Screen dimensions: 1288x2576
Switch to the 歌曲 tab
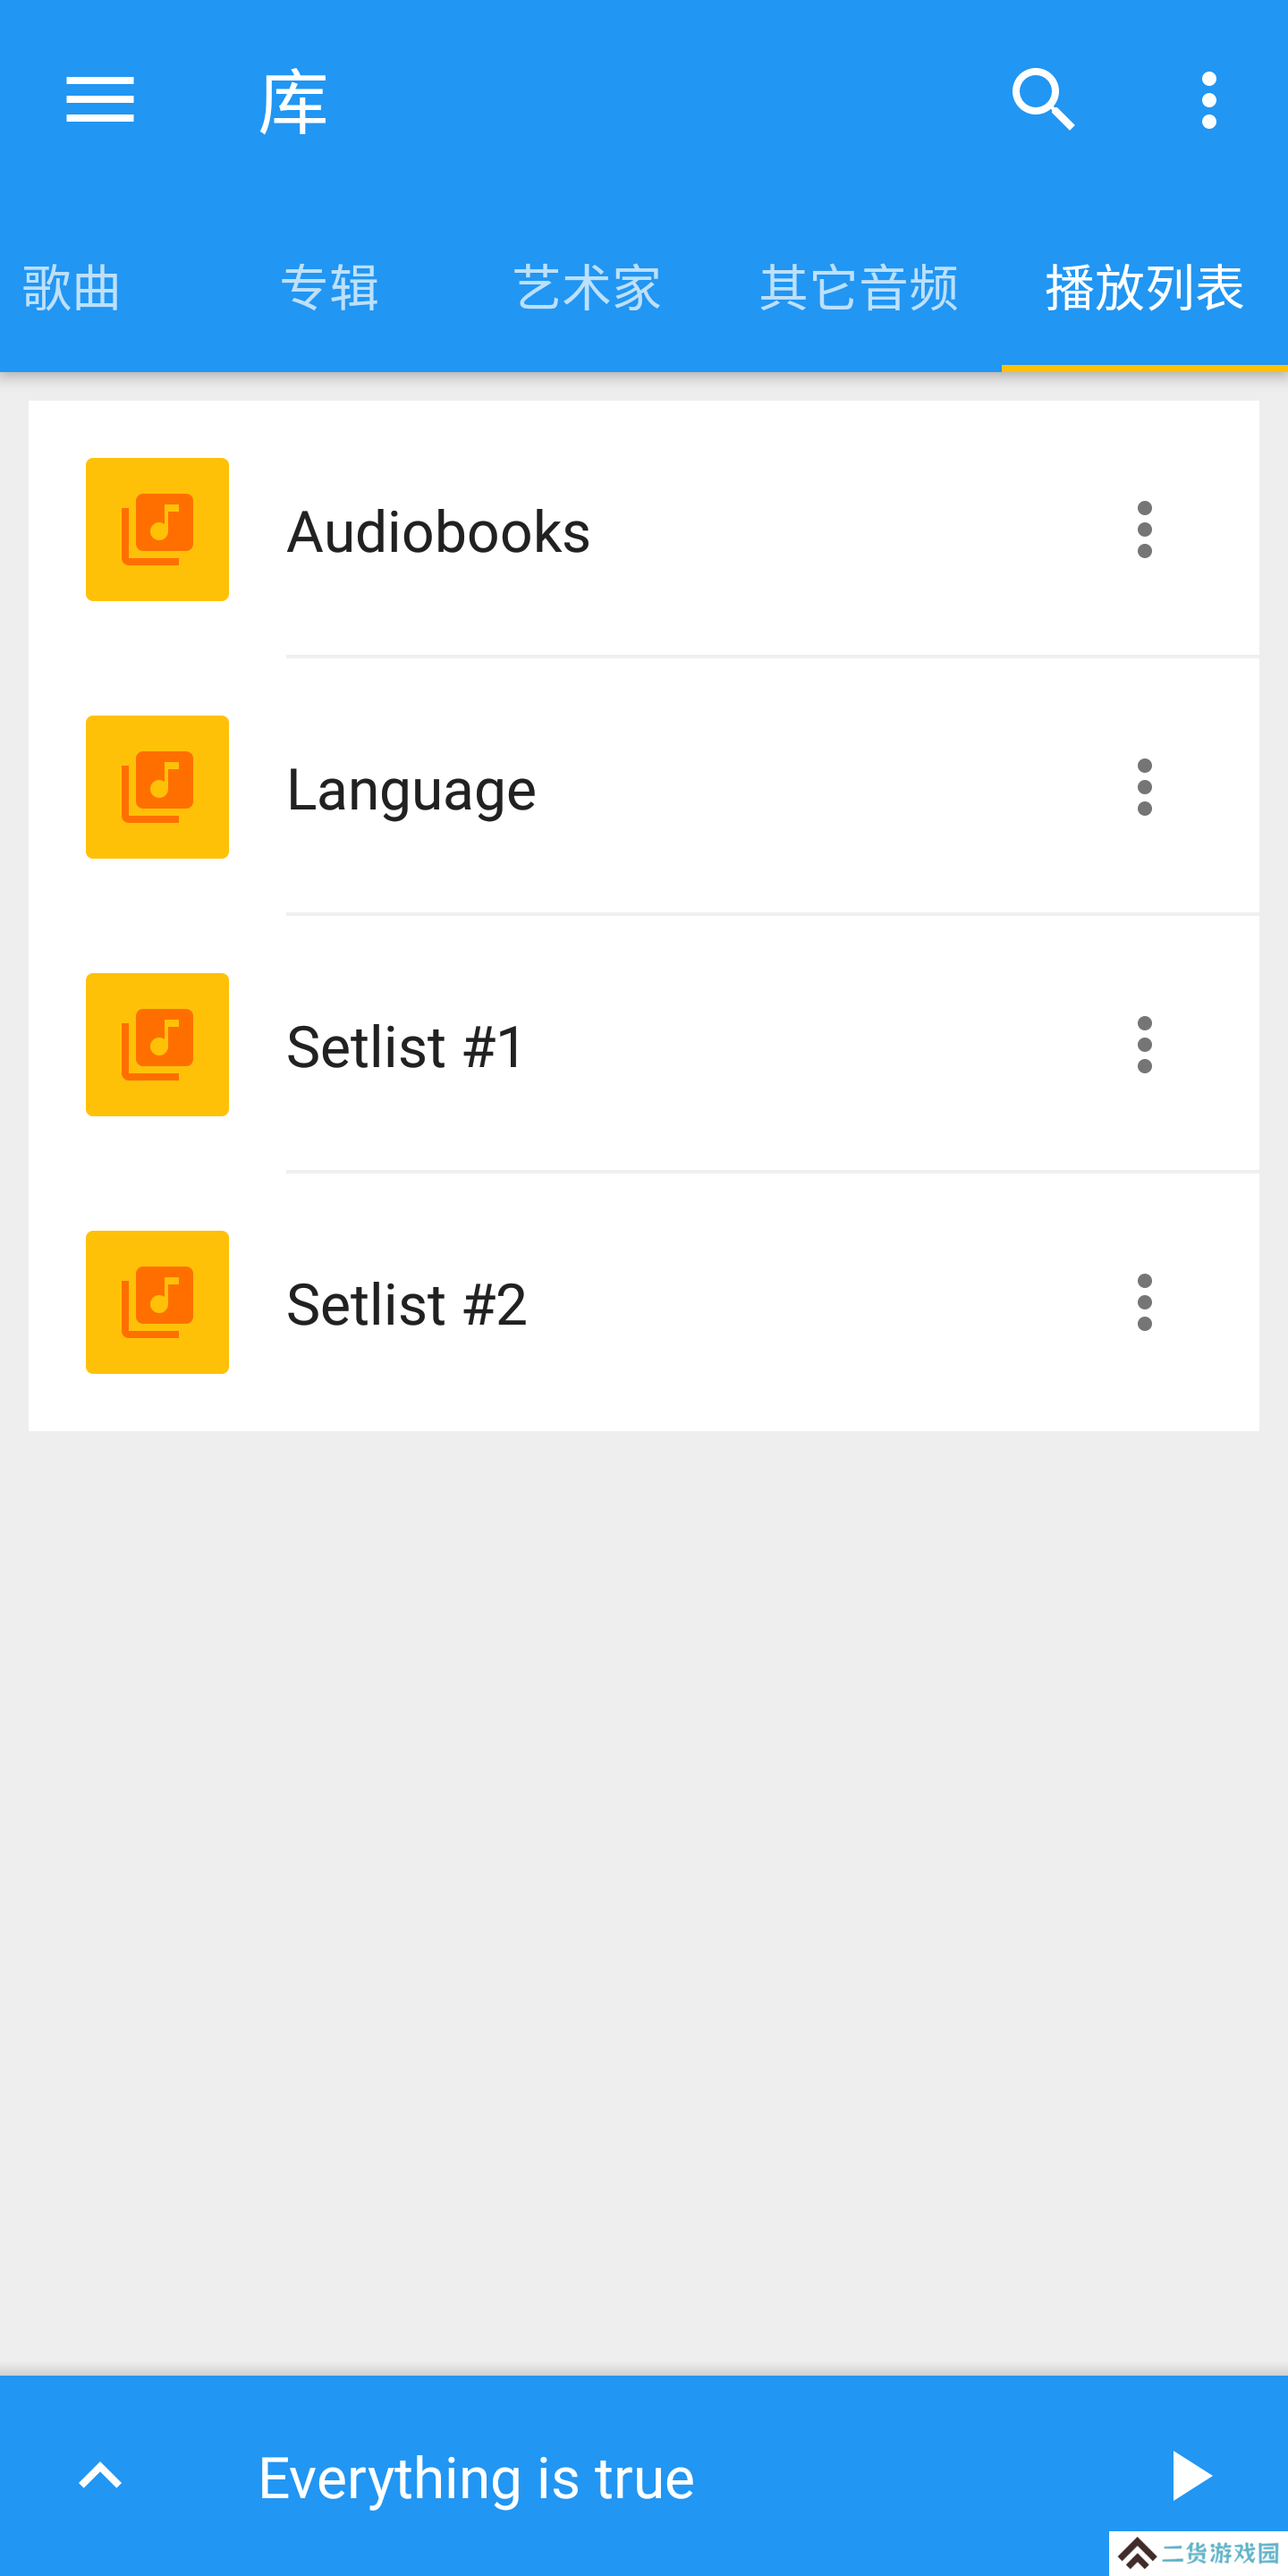71,288
